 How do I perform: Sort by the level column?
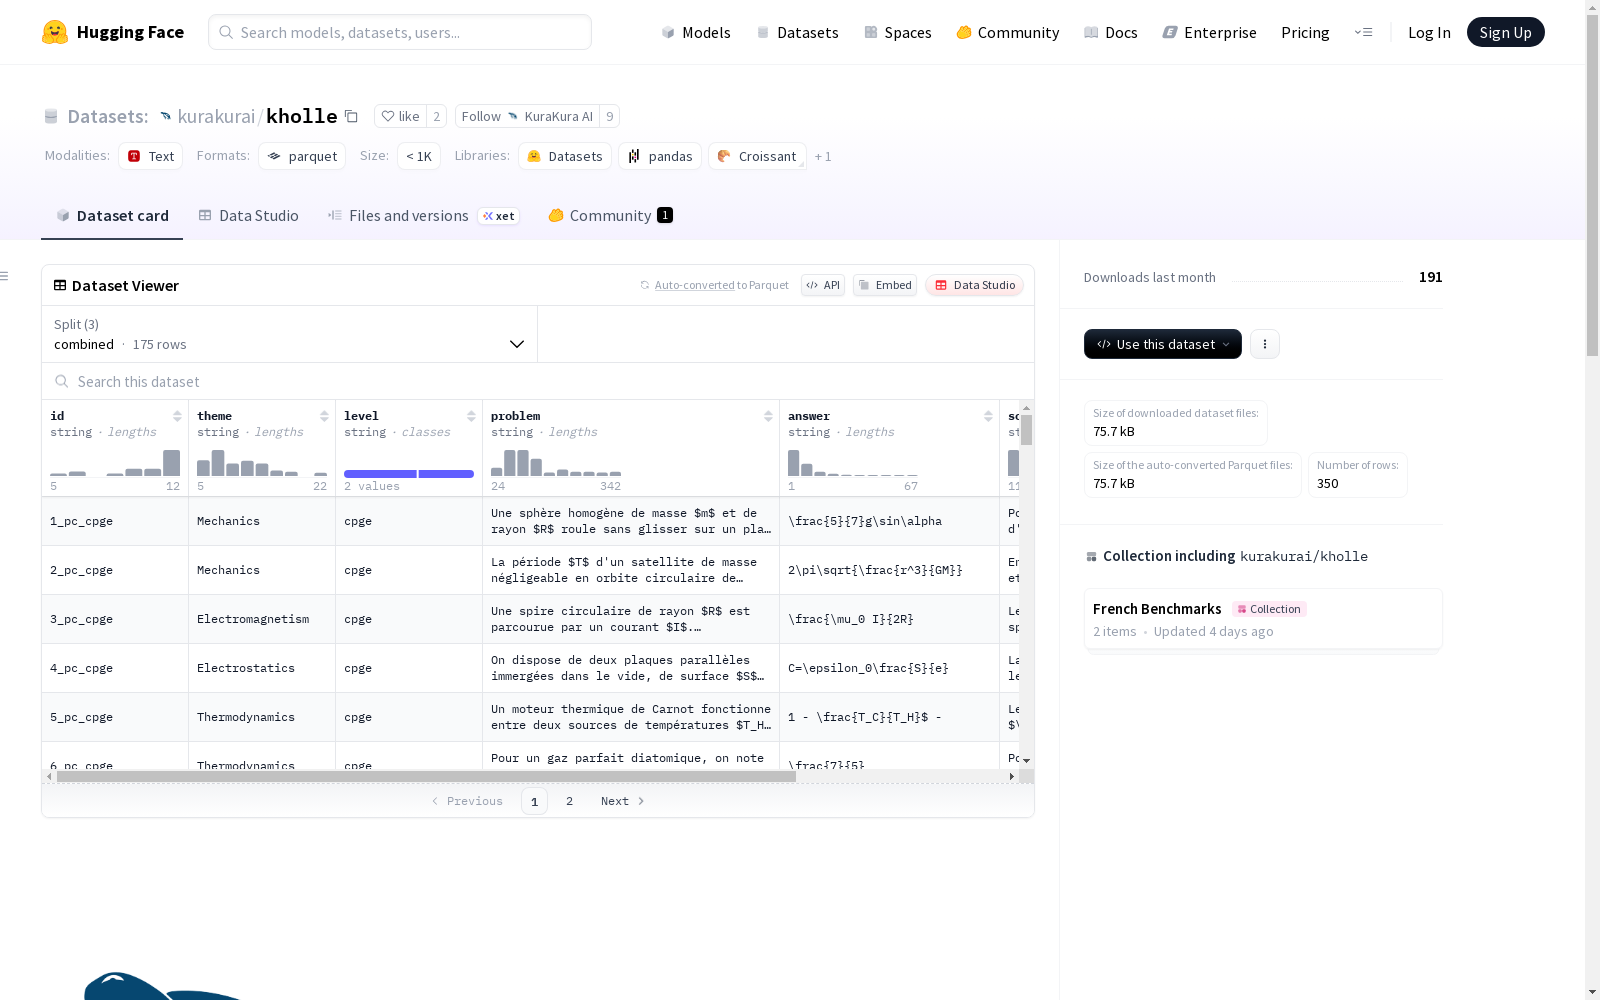pyautogui.click(x=471, y=416)
